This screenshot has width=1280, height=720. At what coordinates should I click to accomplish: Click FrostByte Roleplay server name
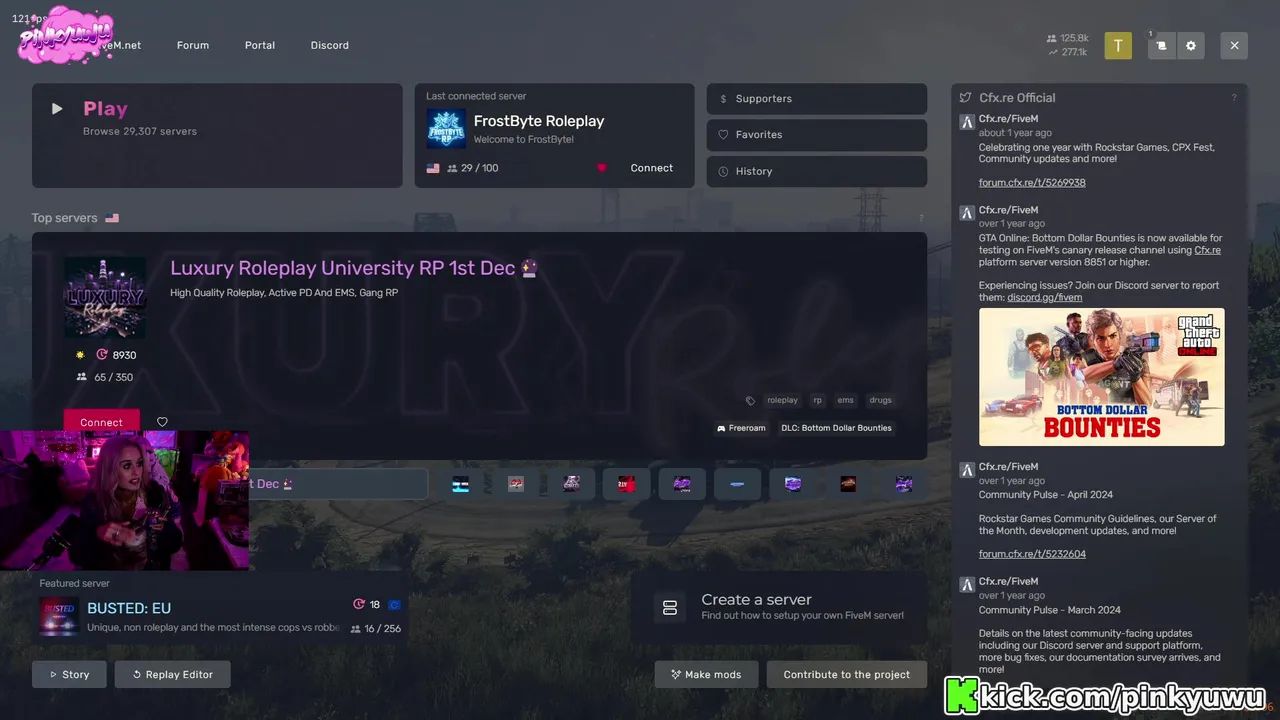[539, 121]
